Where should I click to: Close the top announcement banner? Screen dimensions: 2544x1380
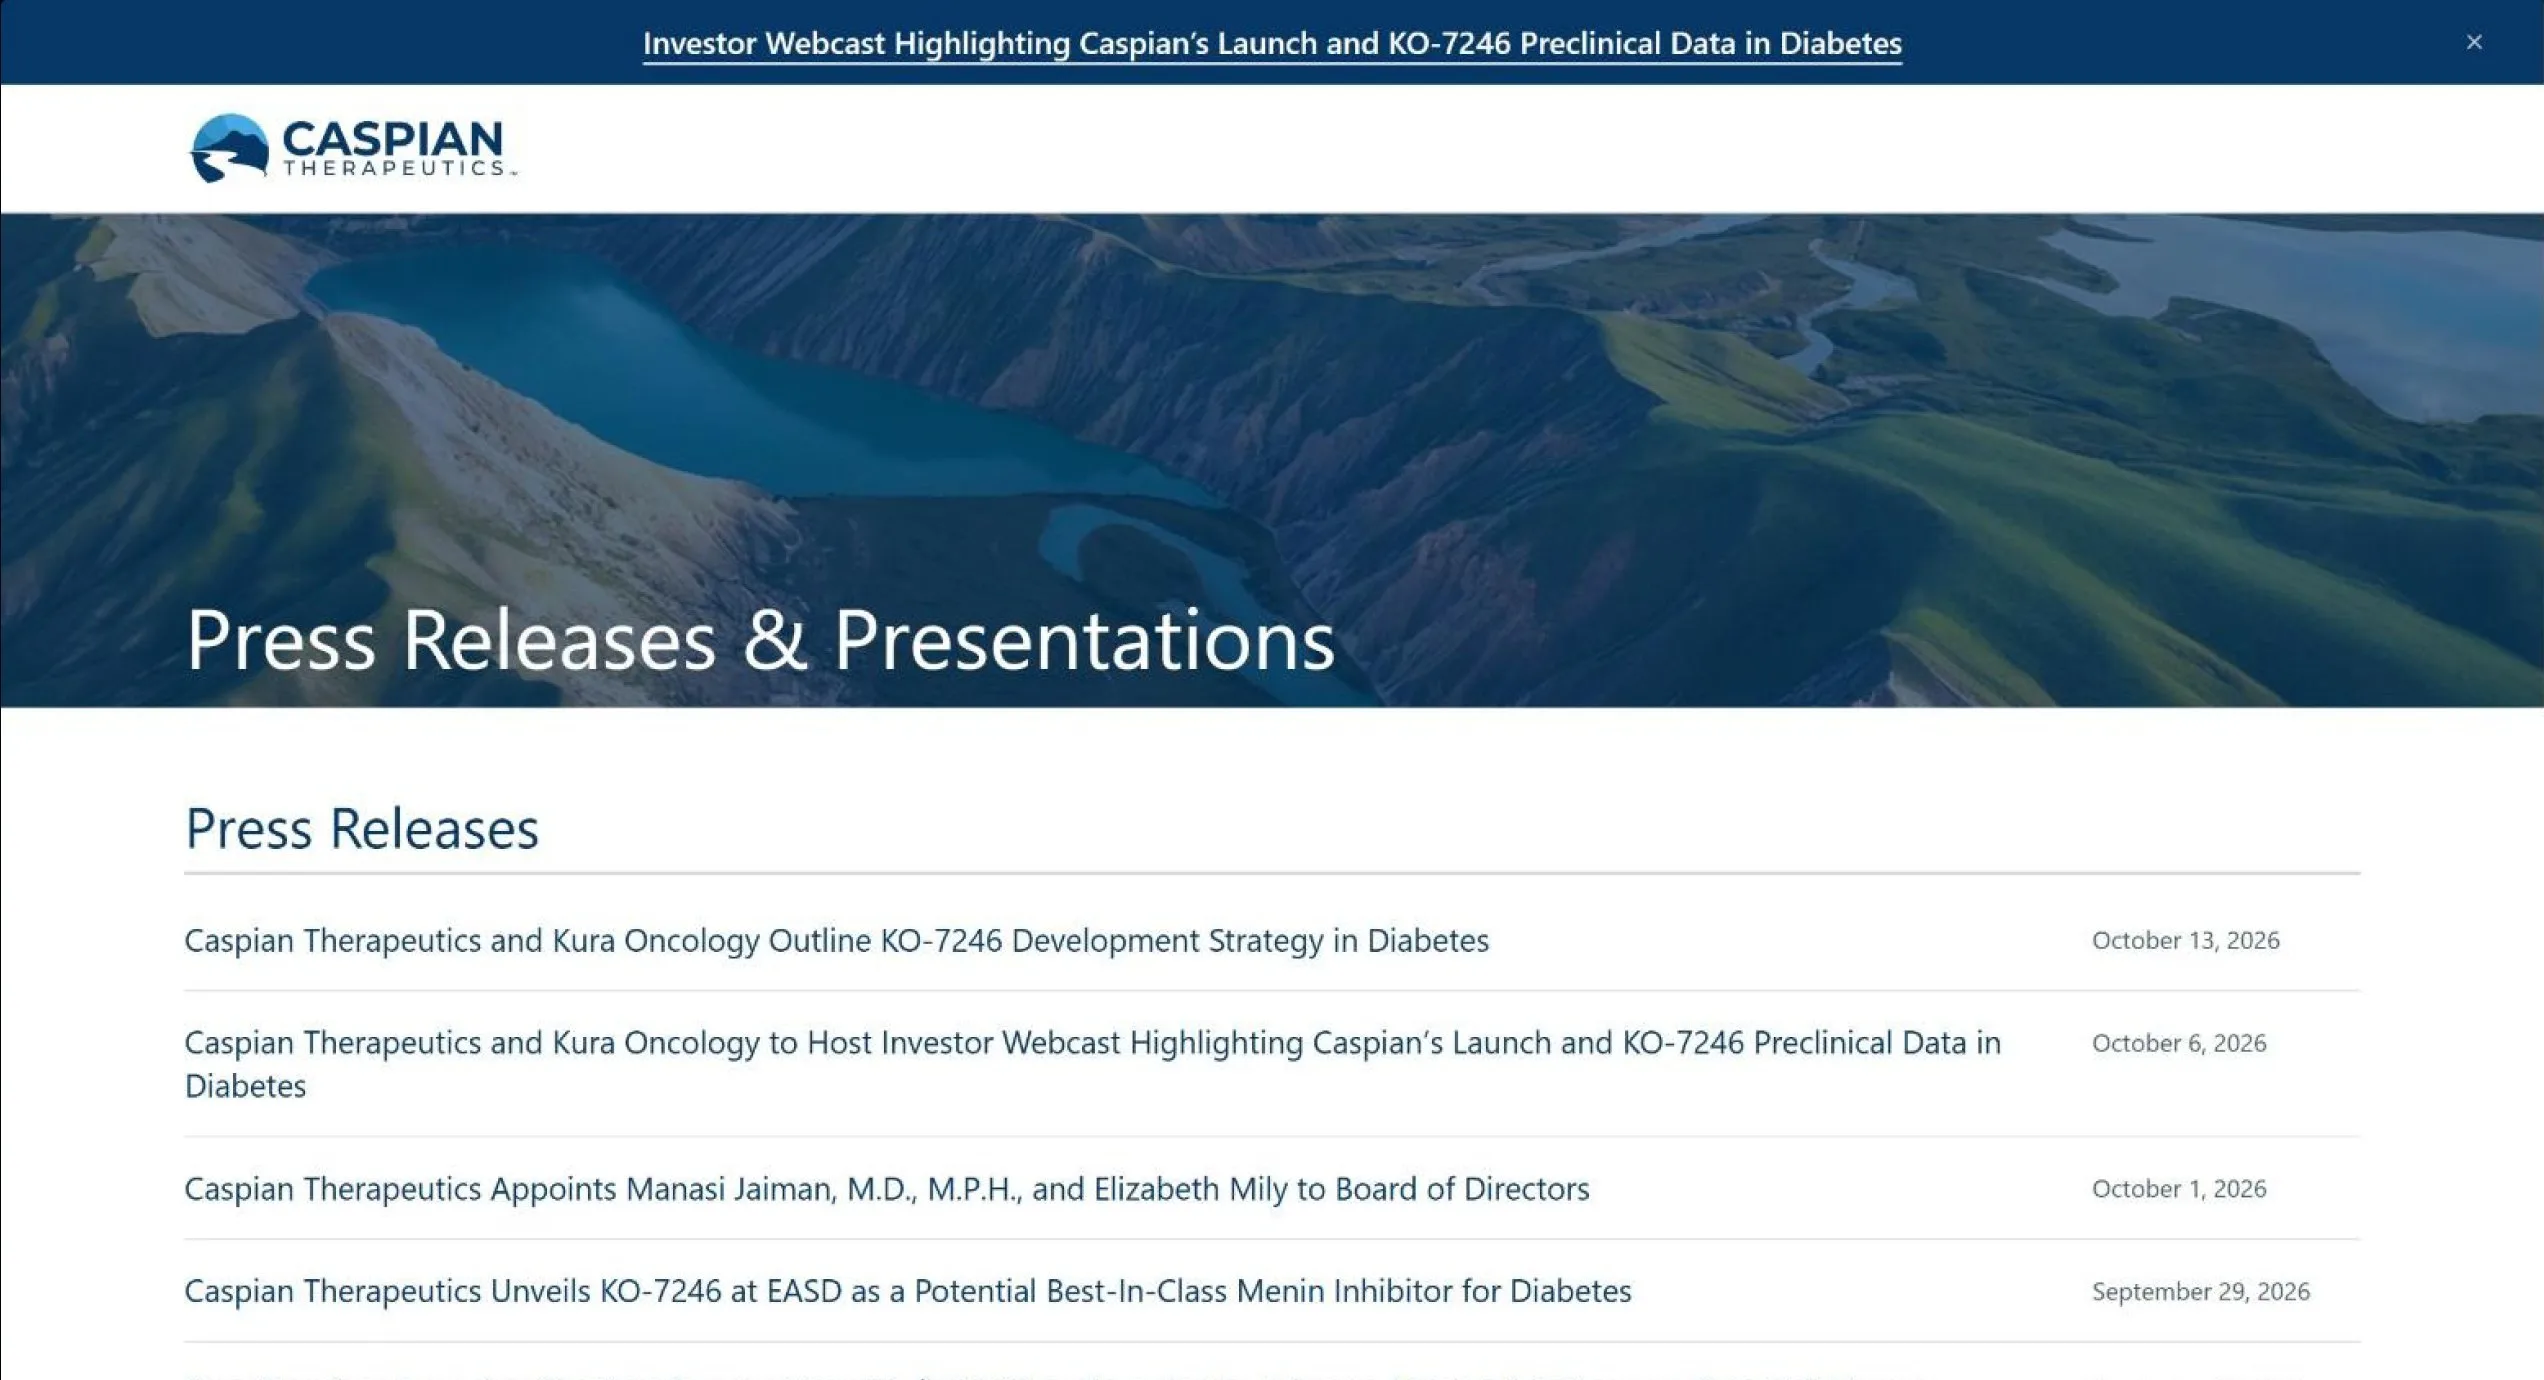[x=2474, y=42]
